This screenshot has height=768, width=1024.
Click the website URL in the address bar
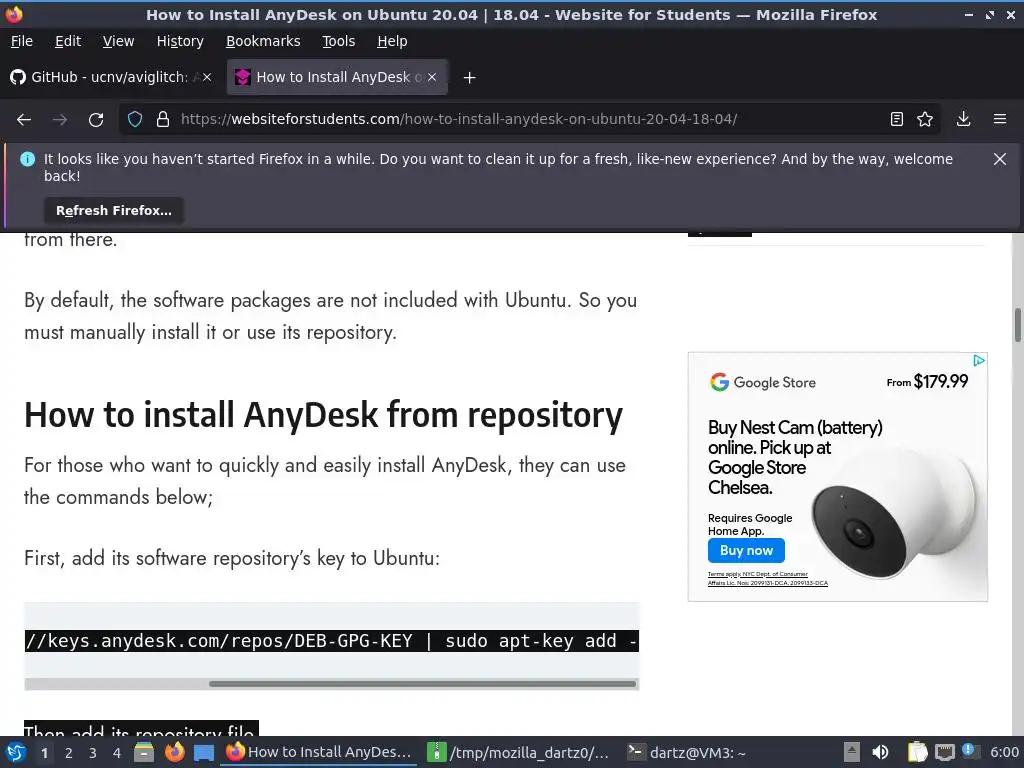458,120
